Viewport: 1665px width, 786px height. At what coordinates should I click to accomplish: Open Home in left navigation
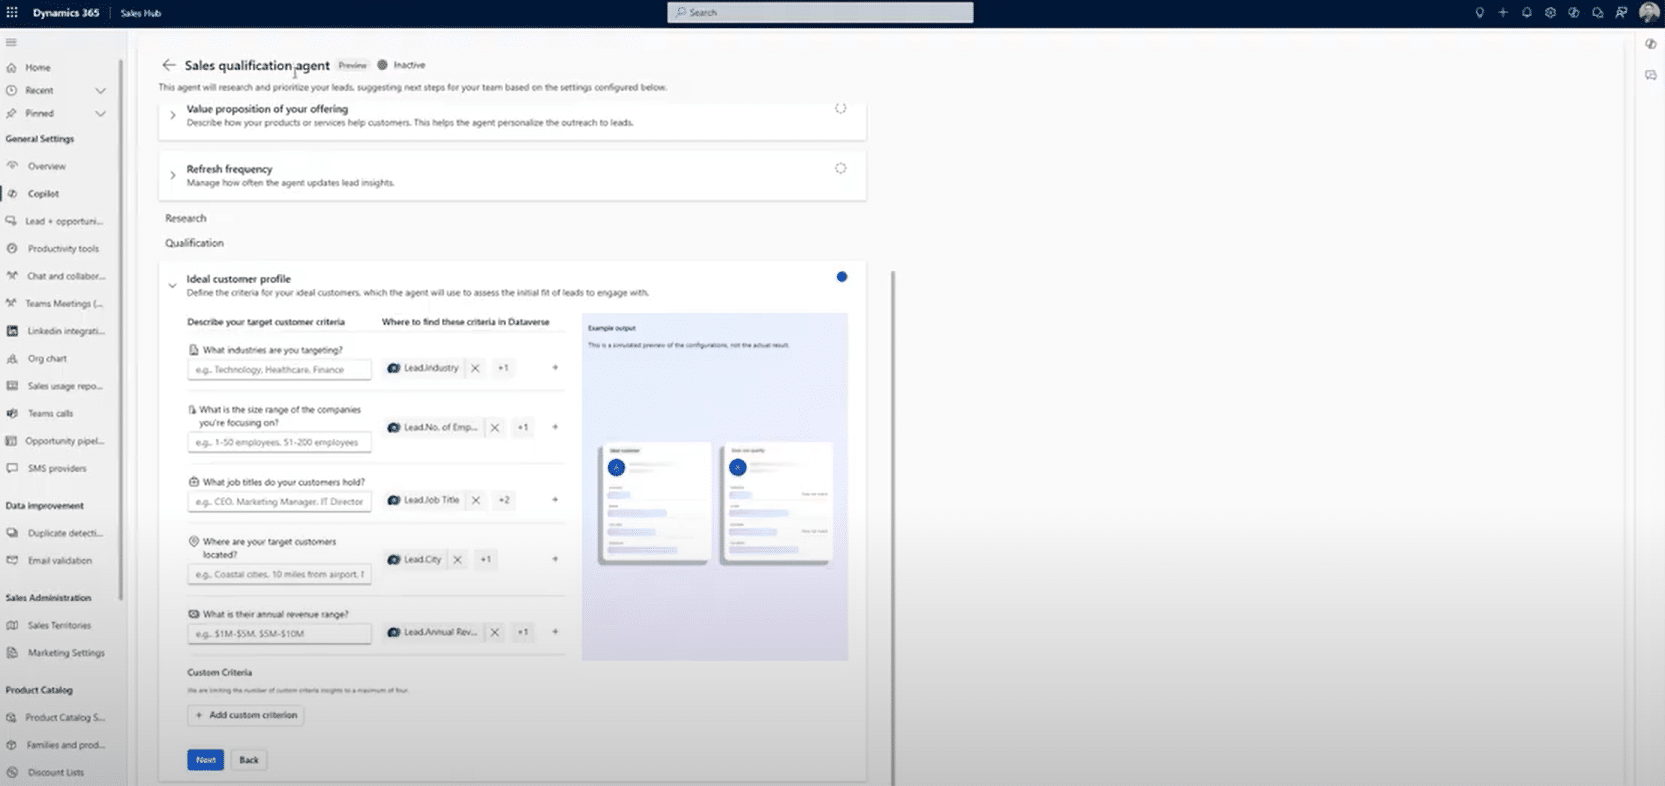[38, 67]
